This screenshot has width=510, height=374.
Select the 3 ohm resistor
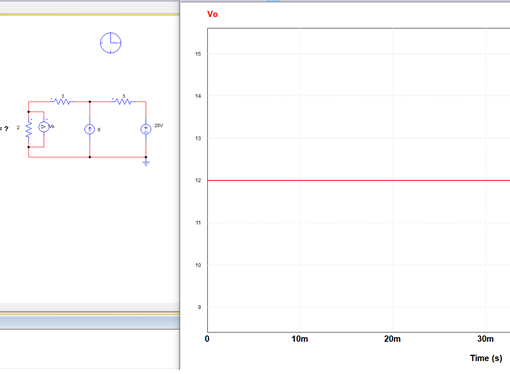point(62,101)
